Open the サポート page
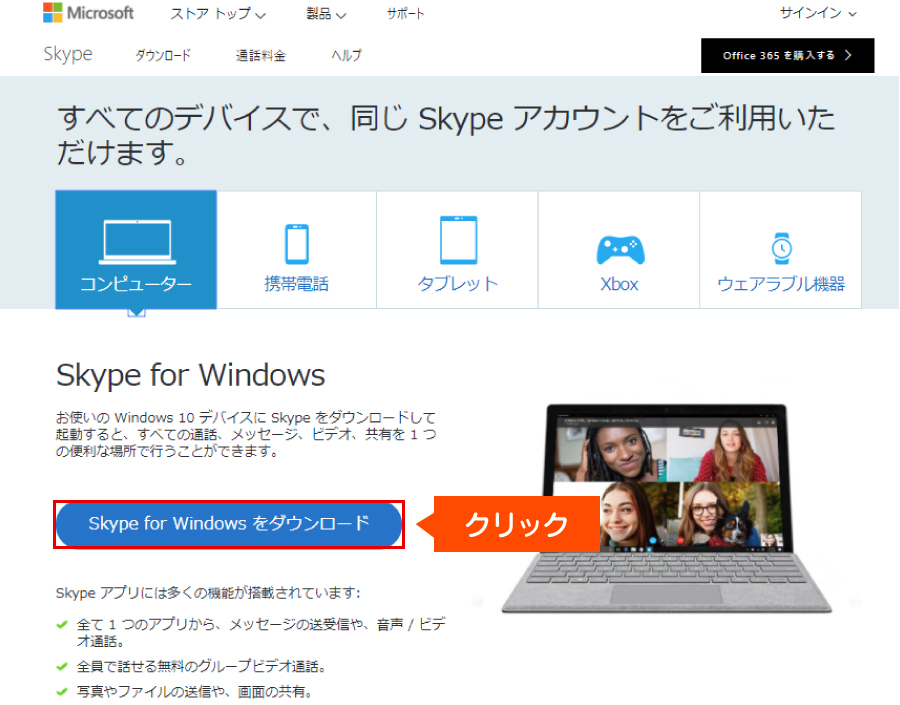This screenshot has width=900, height=705. click(405, 14)
